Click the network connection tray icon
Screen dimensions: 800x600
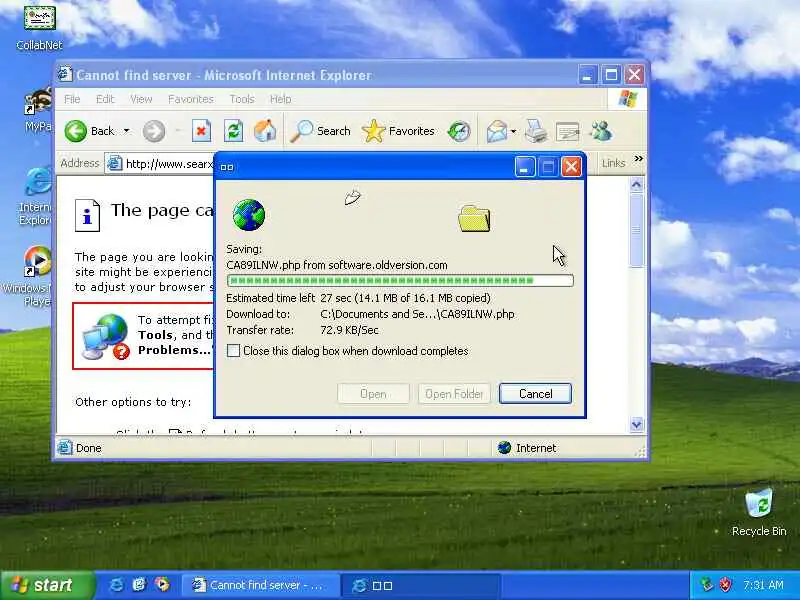tap(706, 585)
